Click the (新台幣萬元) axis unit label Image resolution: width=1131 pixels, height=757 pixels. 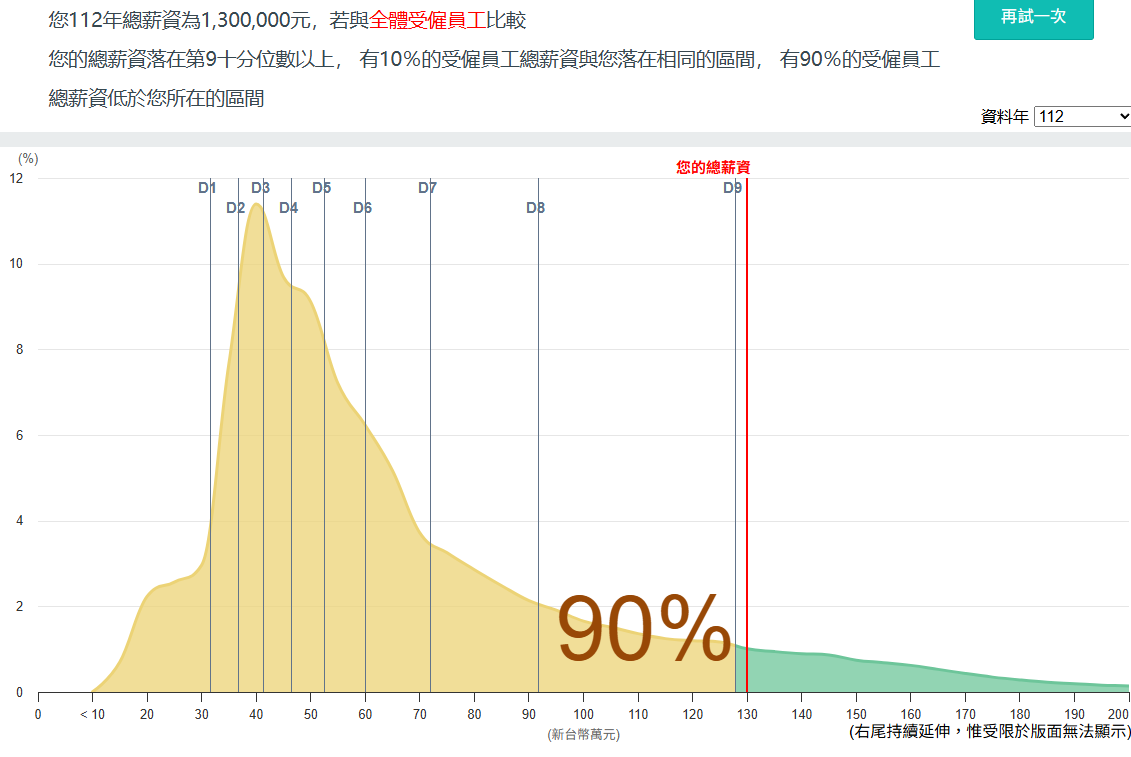[584, 735]
